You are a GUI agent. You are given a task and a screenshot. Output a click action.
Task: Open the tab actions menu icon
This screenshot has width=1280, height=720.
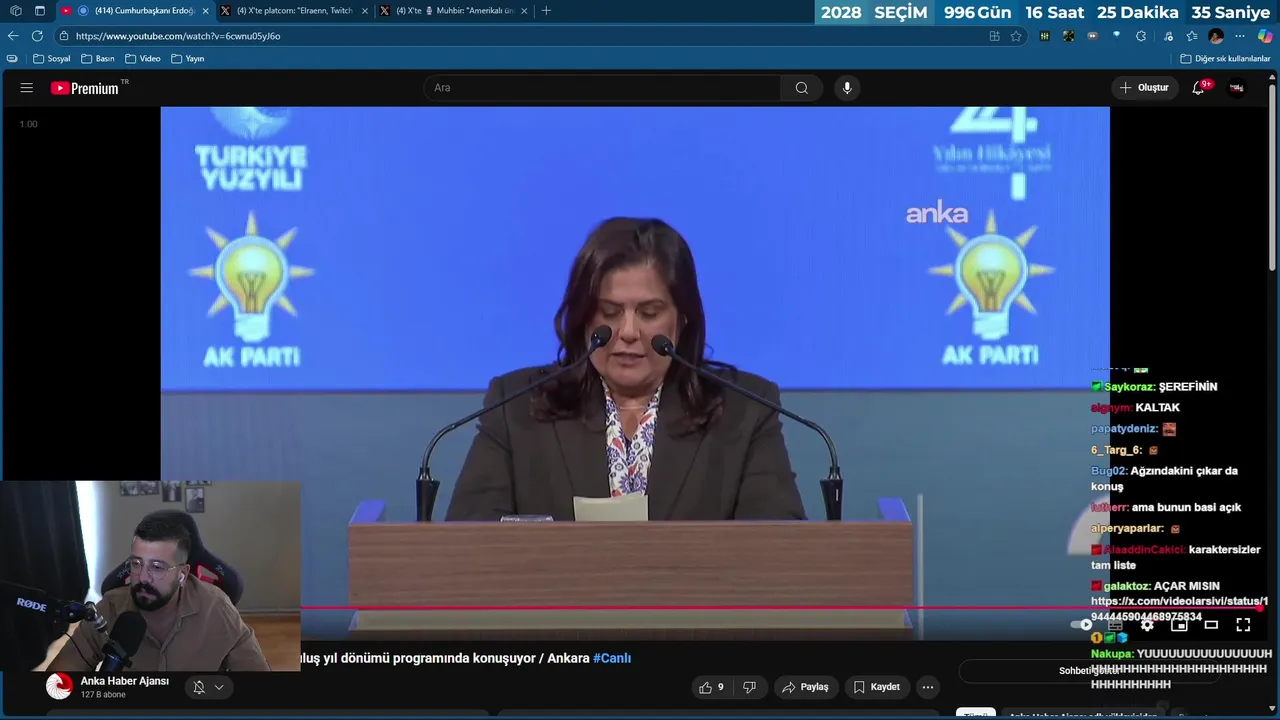[x=40, y=11]
